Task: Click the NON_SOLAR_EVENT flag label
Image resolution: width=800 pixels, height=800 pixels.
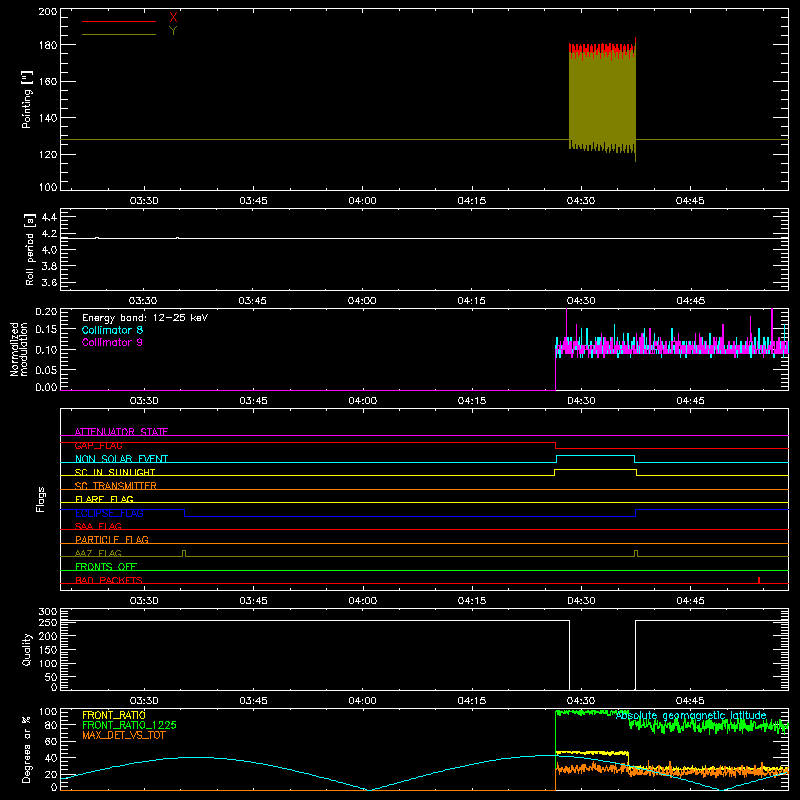Action: (x=121, y=459)
